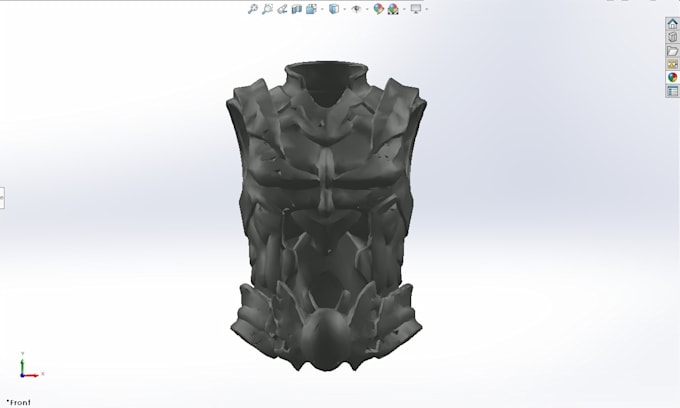This screenshot has height=408, width=680.
Task: Open the View Palette task pane tab
Action: click(673, 64)
